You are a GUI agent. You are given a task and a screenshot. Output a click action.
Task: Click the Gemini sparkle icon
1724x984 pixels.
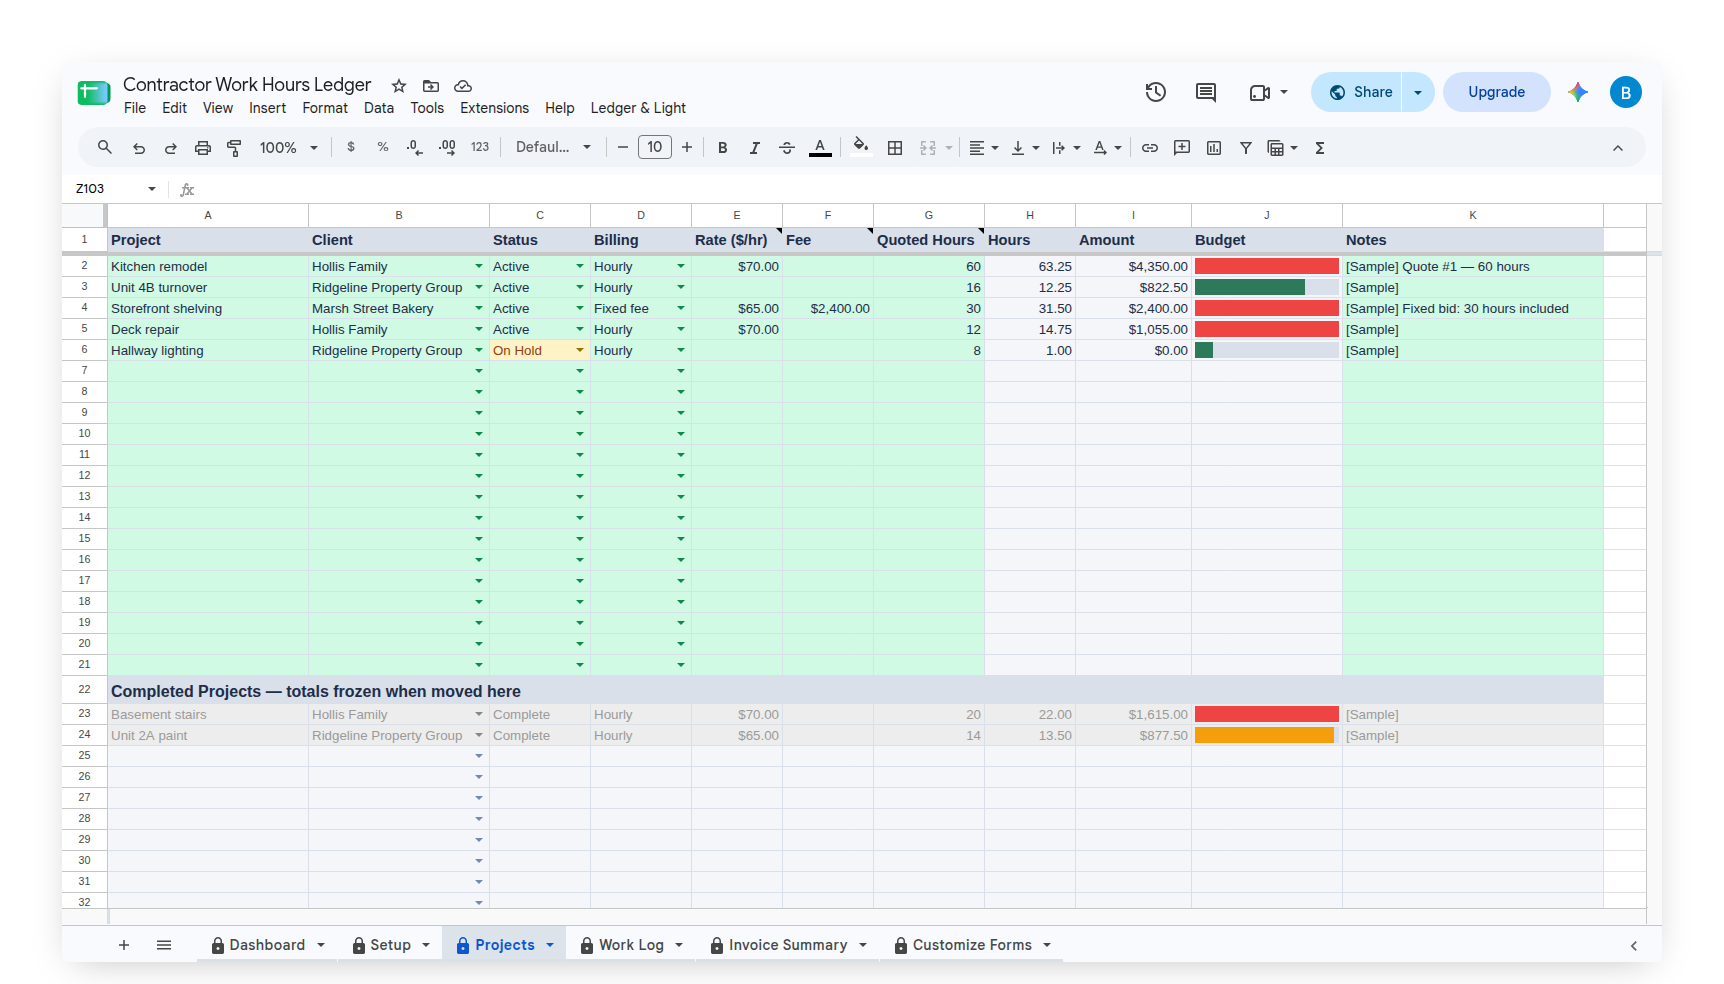tap(1578, 92)
